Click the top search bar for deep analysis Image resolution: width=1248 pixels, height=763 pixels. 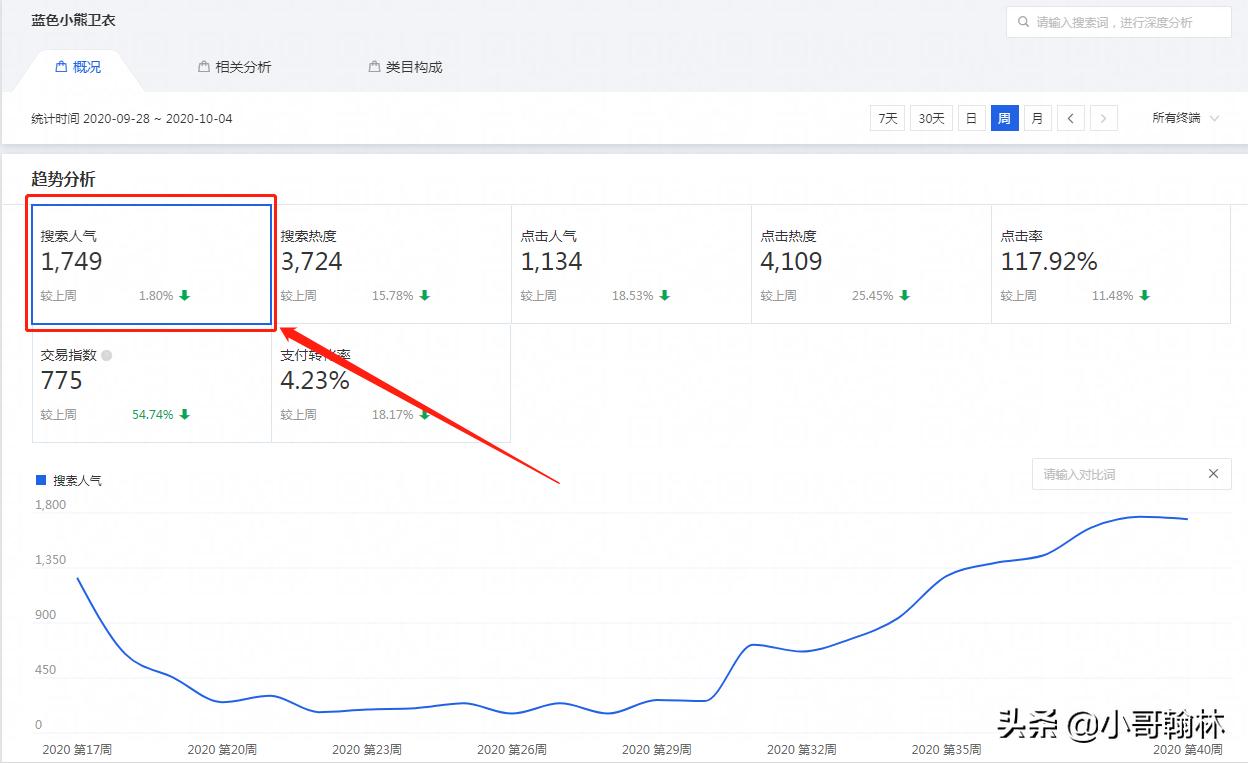[x=1117, y=21]
